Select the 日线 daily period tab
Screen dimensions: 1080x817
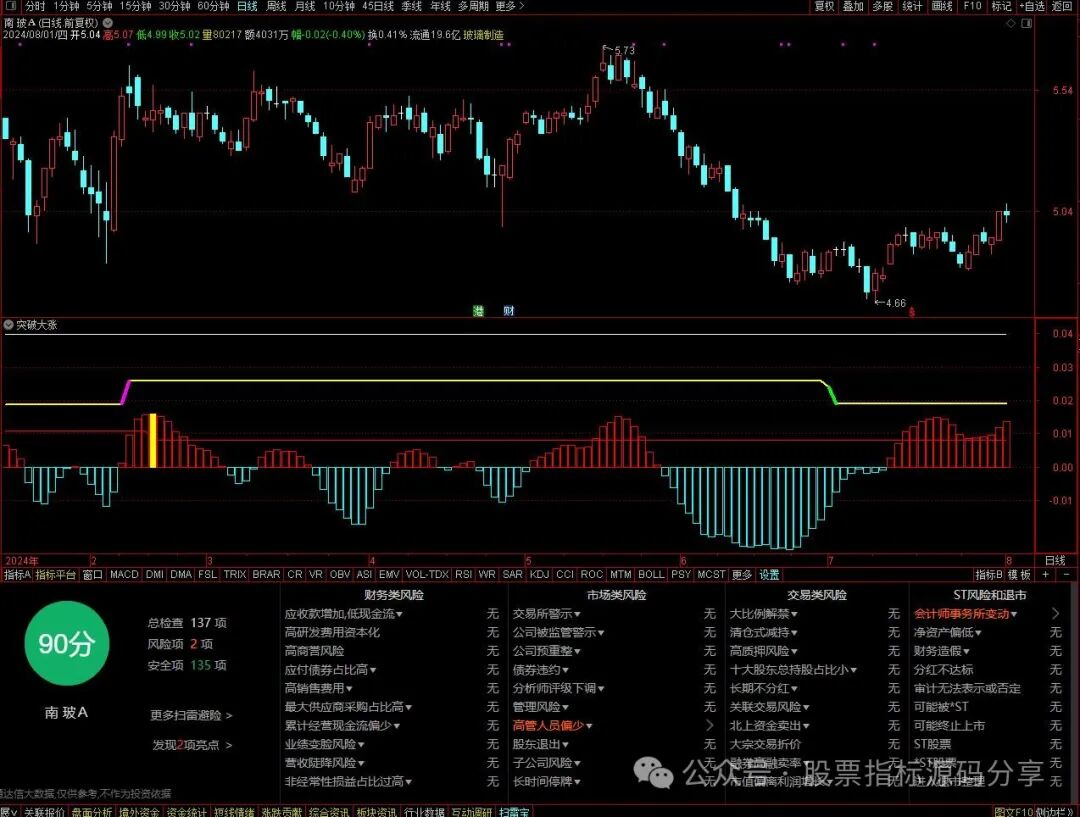click(x=247, y=6)
